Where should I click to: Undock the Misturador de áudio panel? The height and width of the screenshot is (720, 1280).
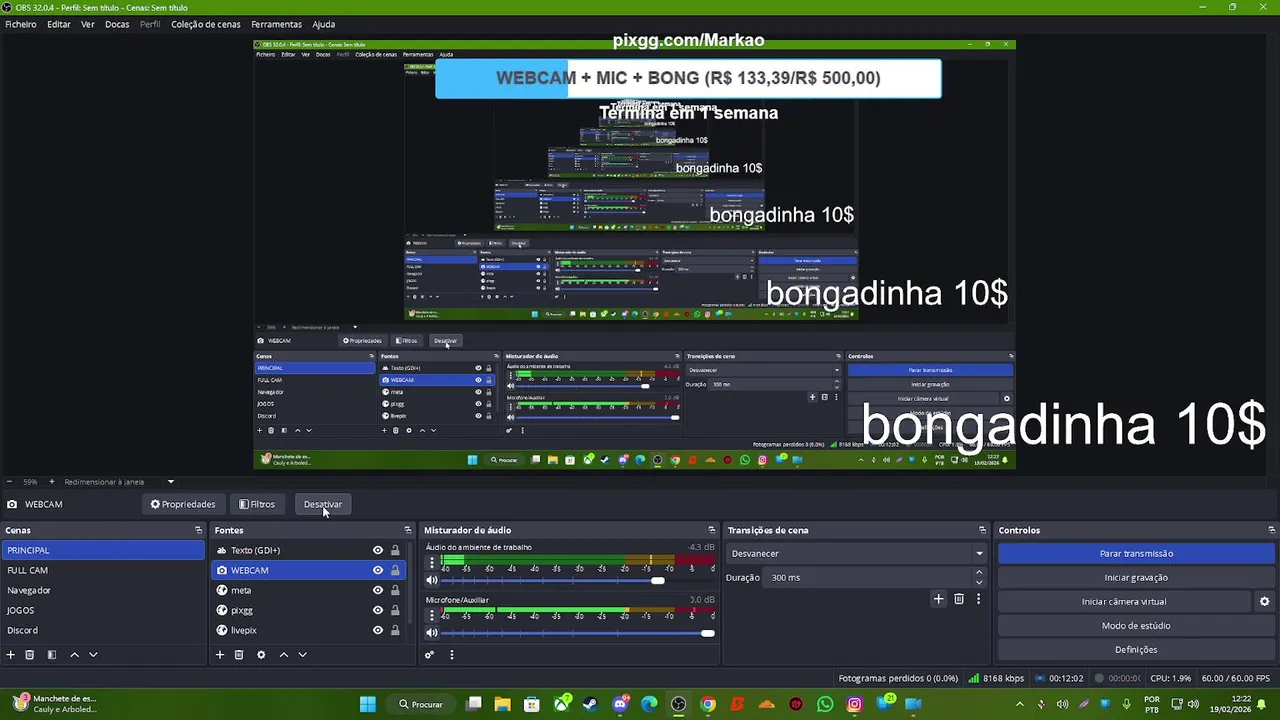(x=712, y=530)
